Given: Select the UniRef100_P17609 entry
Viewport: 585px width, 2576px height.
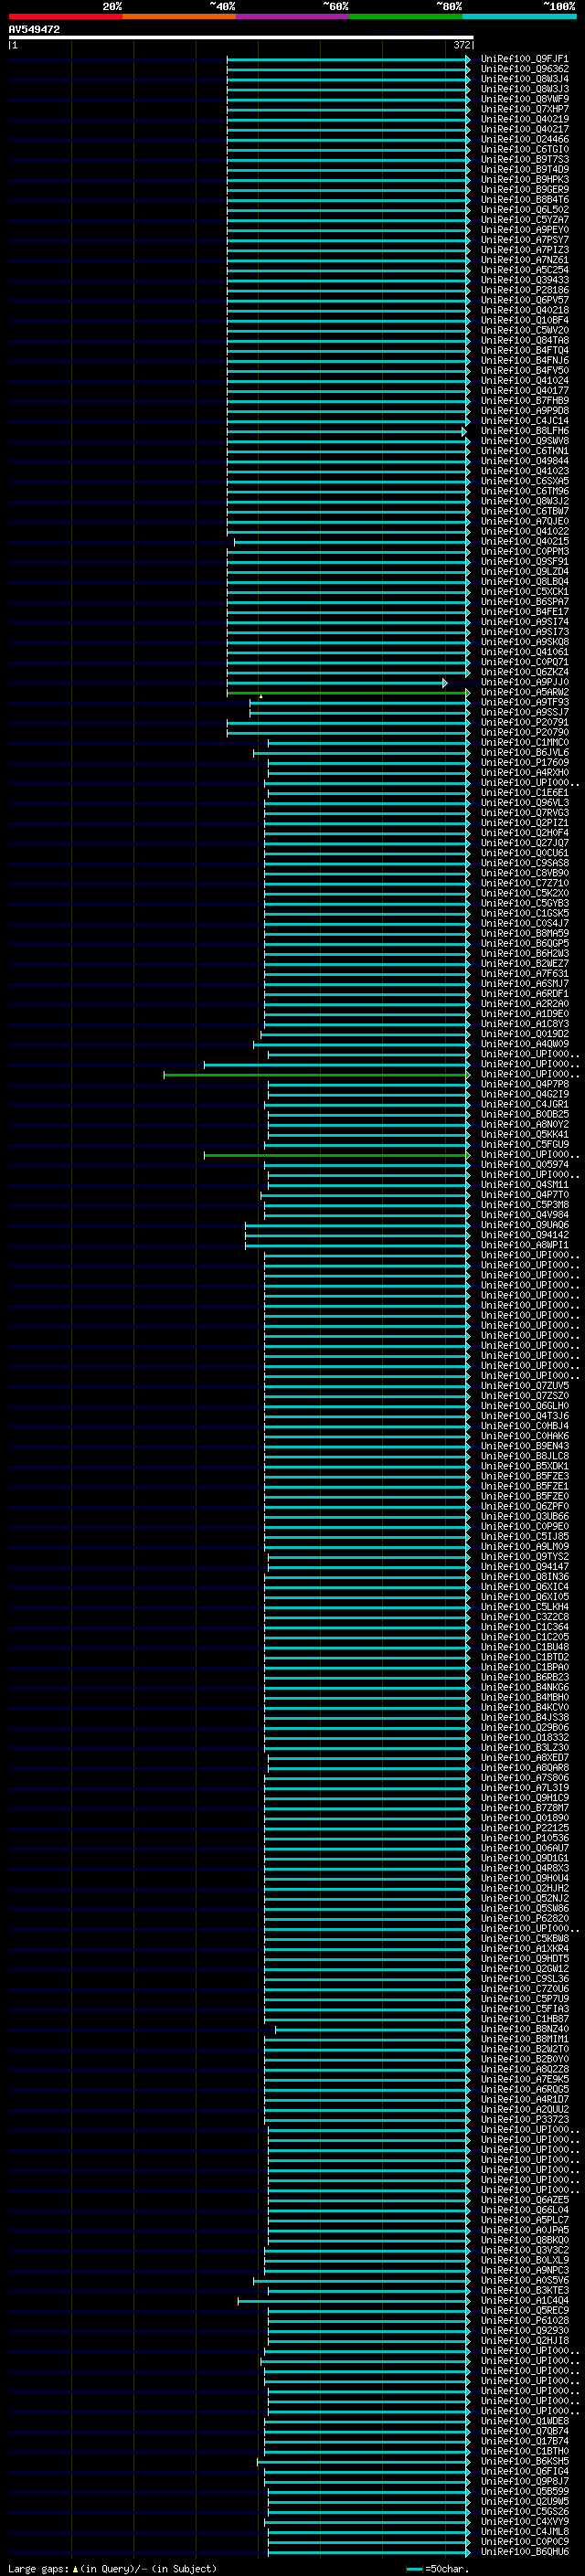Looking at the screenshot, I should pos(524,762).
